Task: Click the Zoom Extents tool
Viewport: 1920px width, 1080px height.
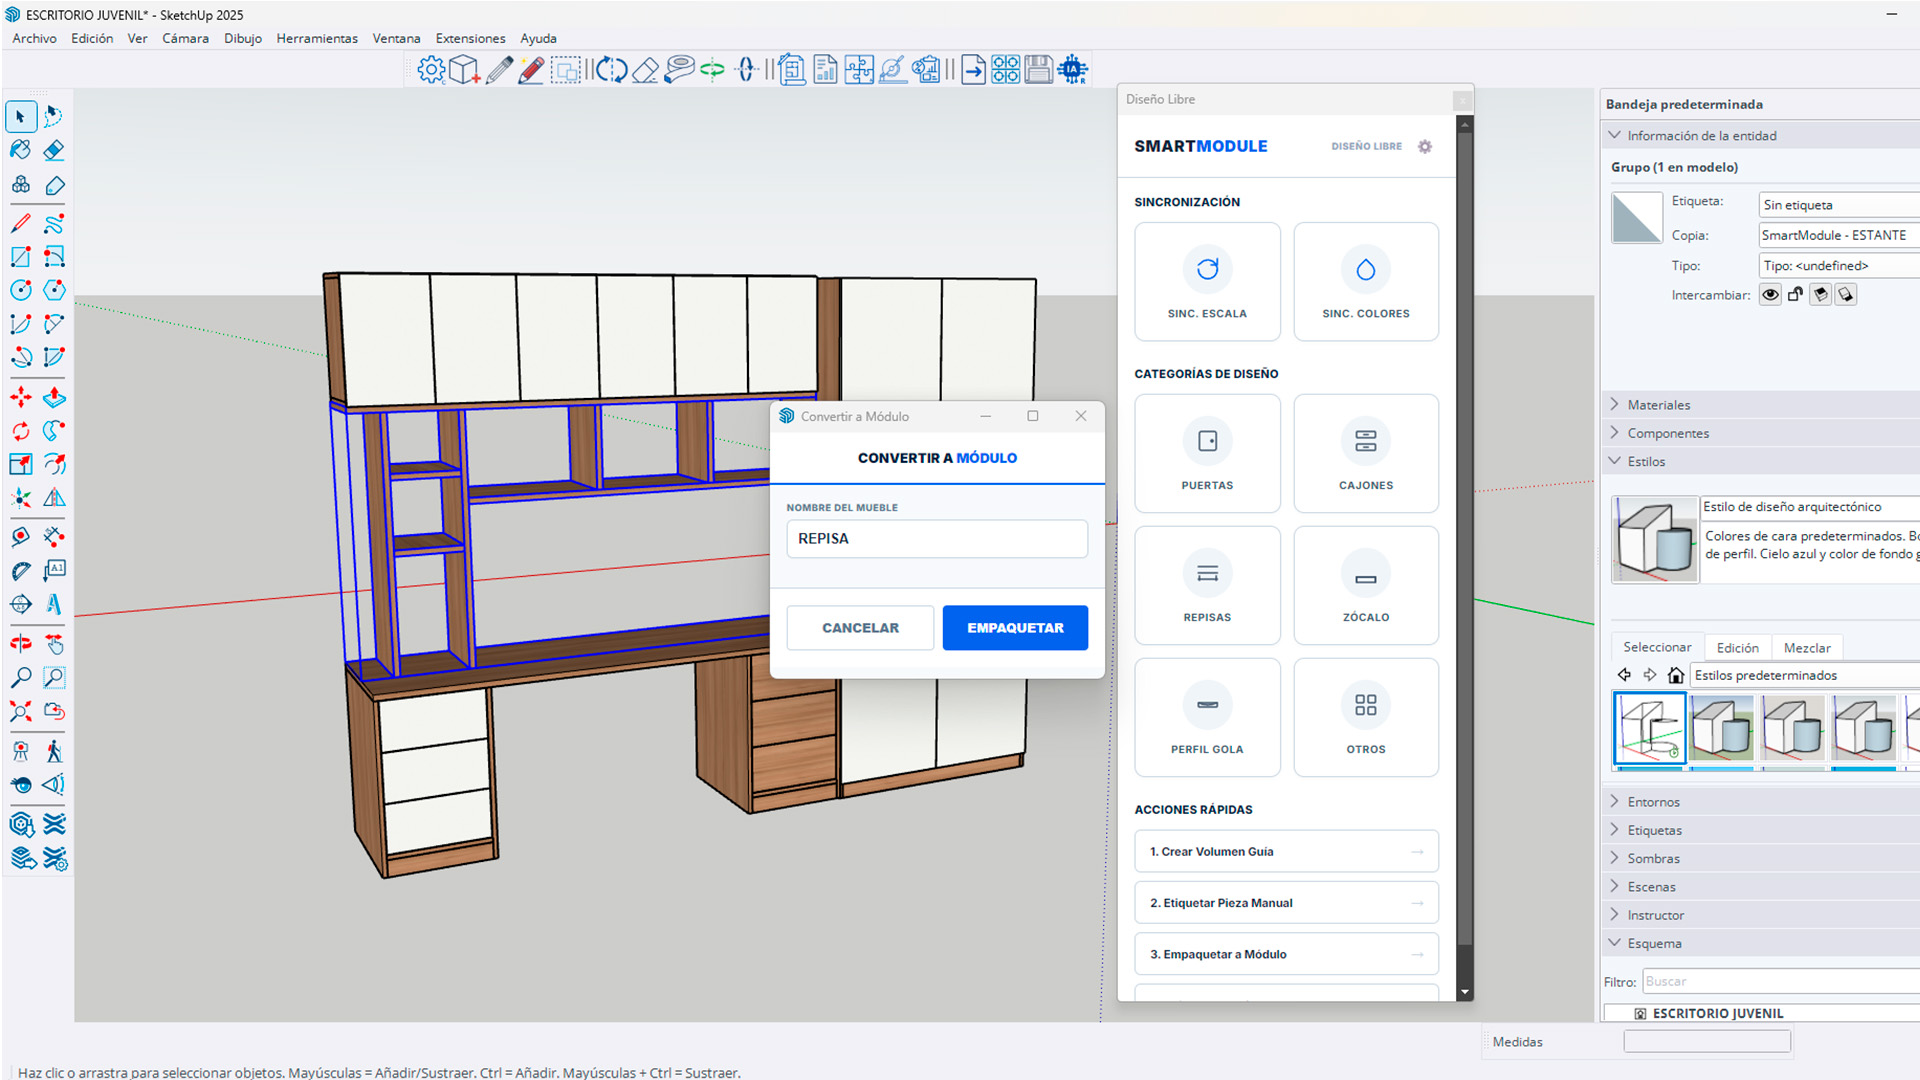Action: point(21,711)
